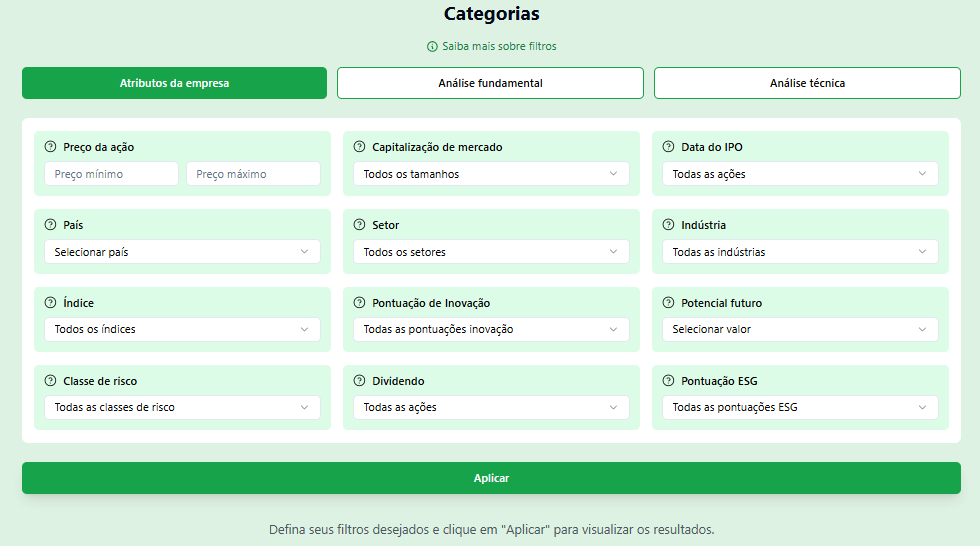Screen dimensions: 980x546
Task: Click help icon beside Pontuação de Inovação
Action: [359, 303]
